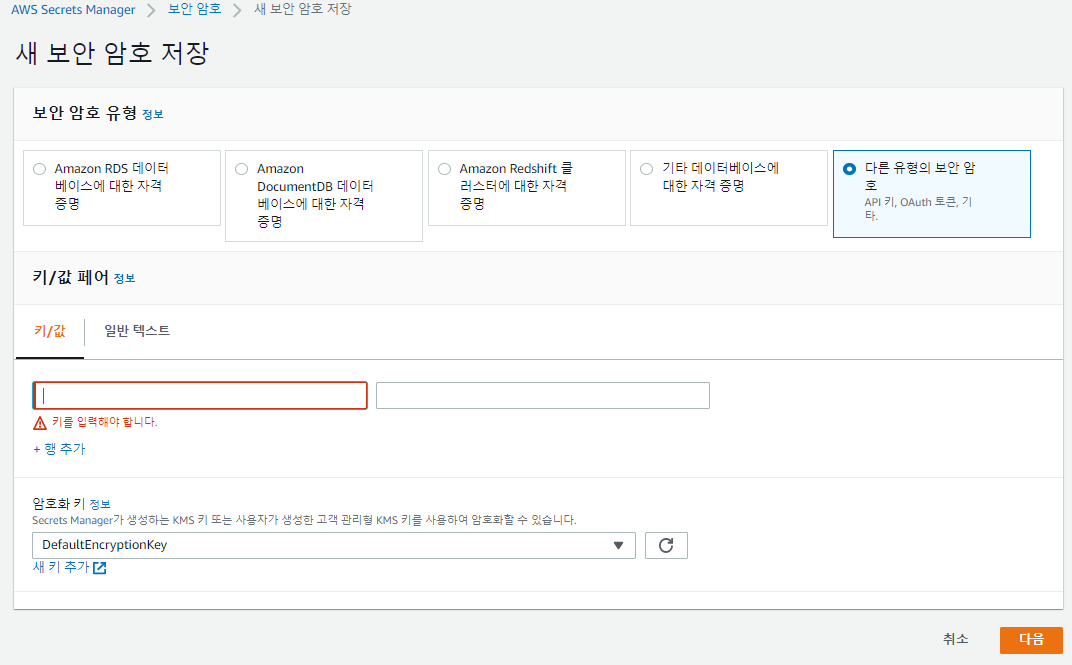Viewport: 1072px width, 665px height.
Task: Click the orange 다음 button
Action: pyautogui.click(x=1031, y=640)
